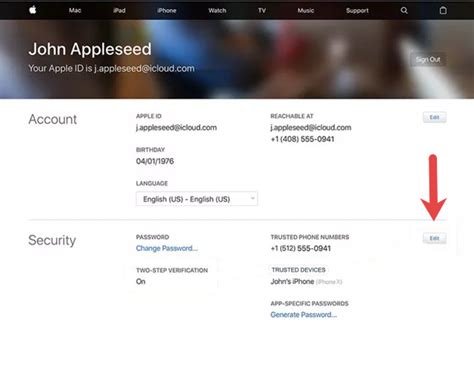Click birthday value 04/01/1976
Image resolution: width=474 pixels, height=378 pixels.
(155, 161)
